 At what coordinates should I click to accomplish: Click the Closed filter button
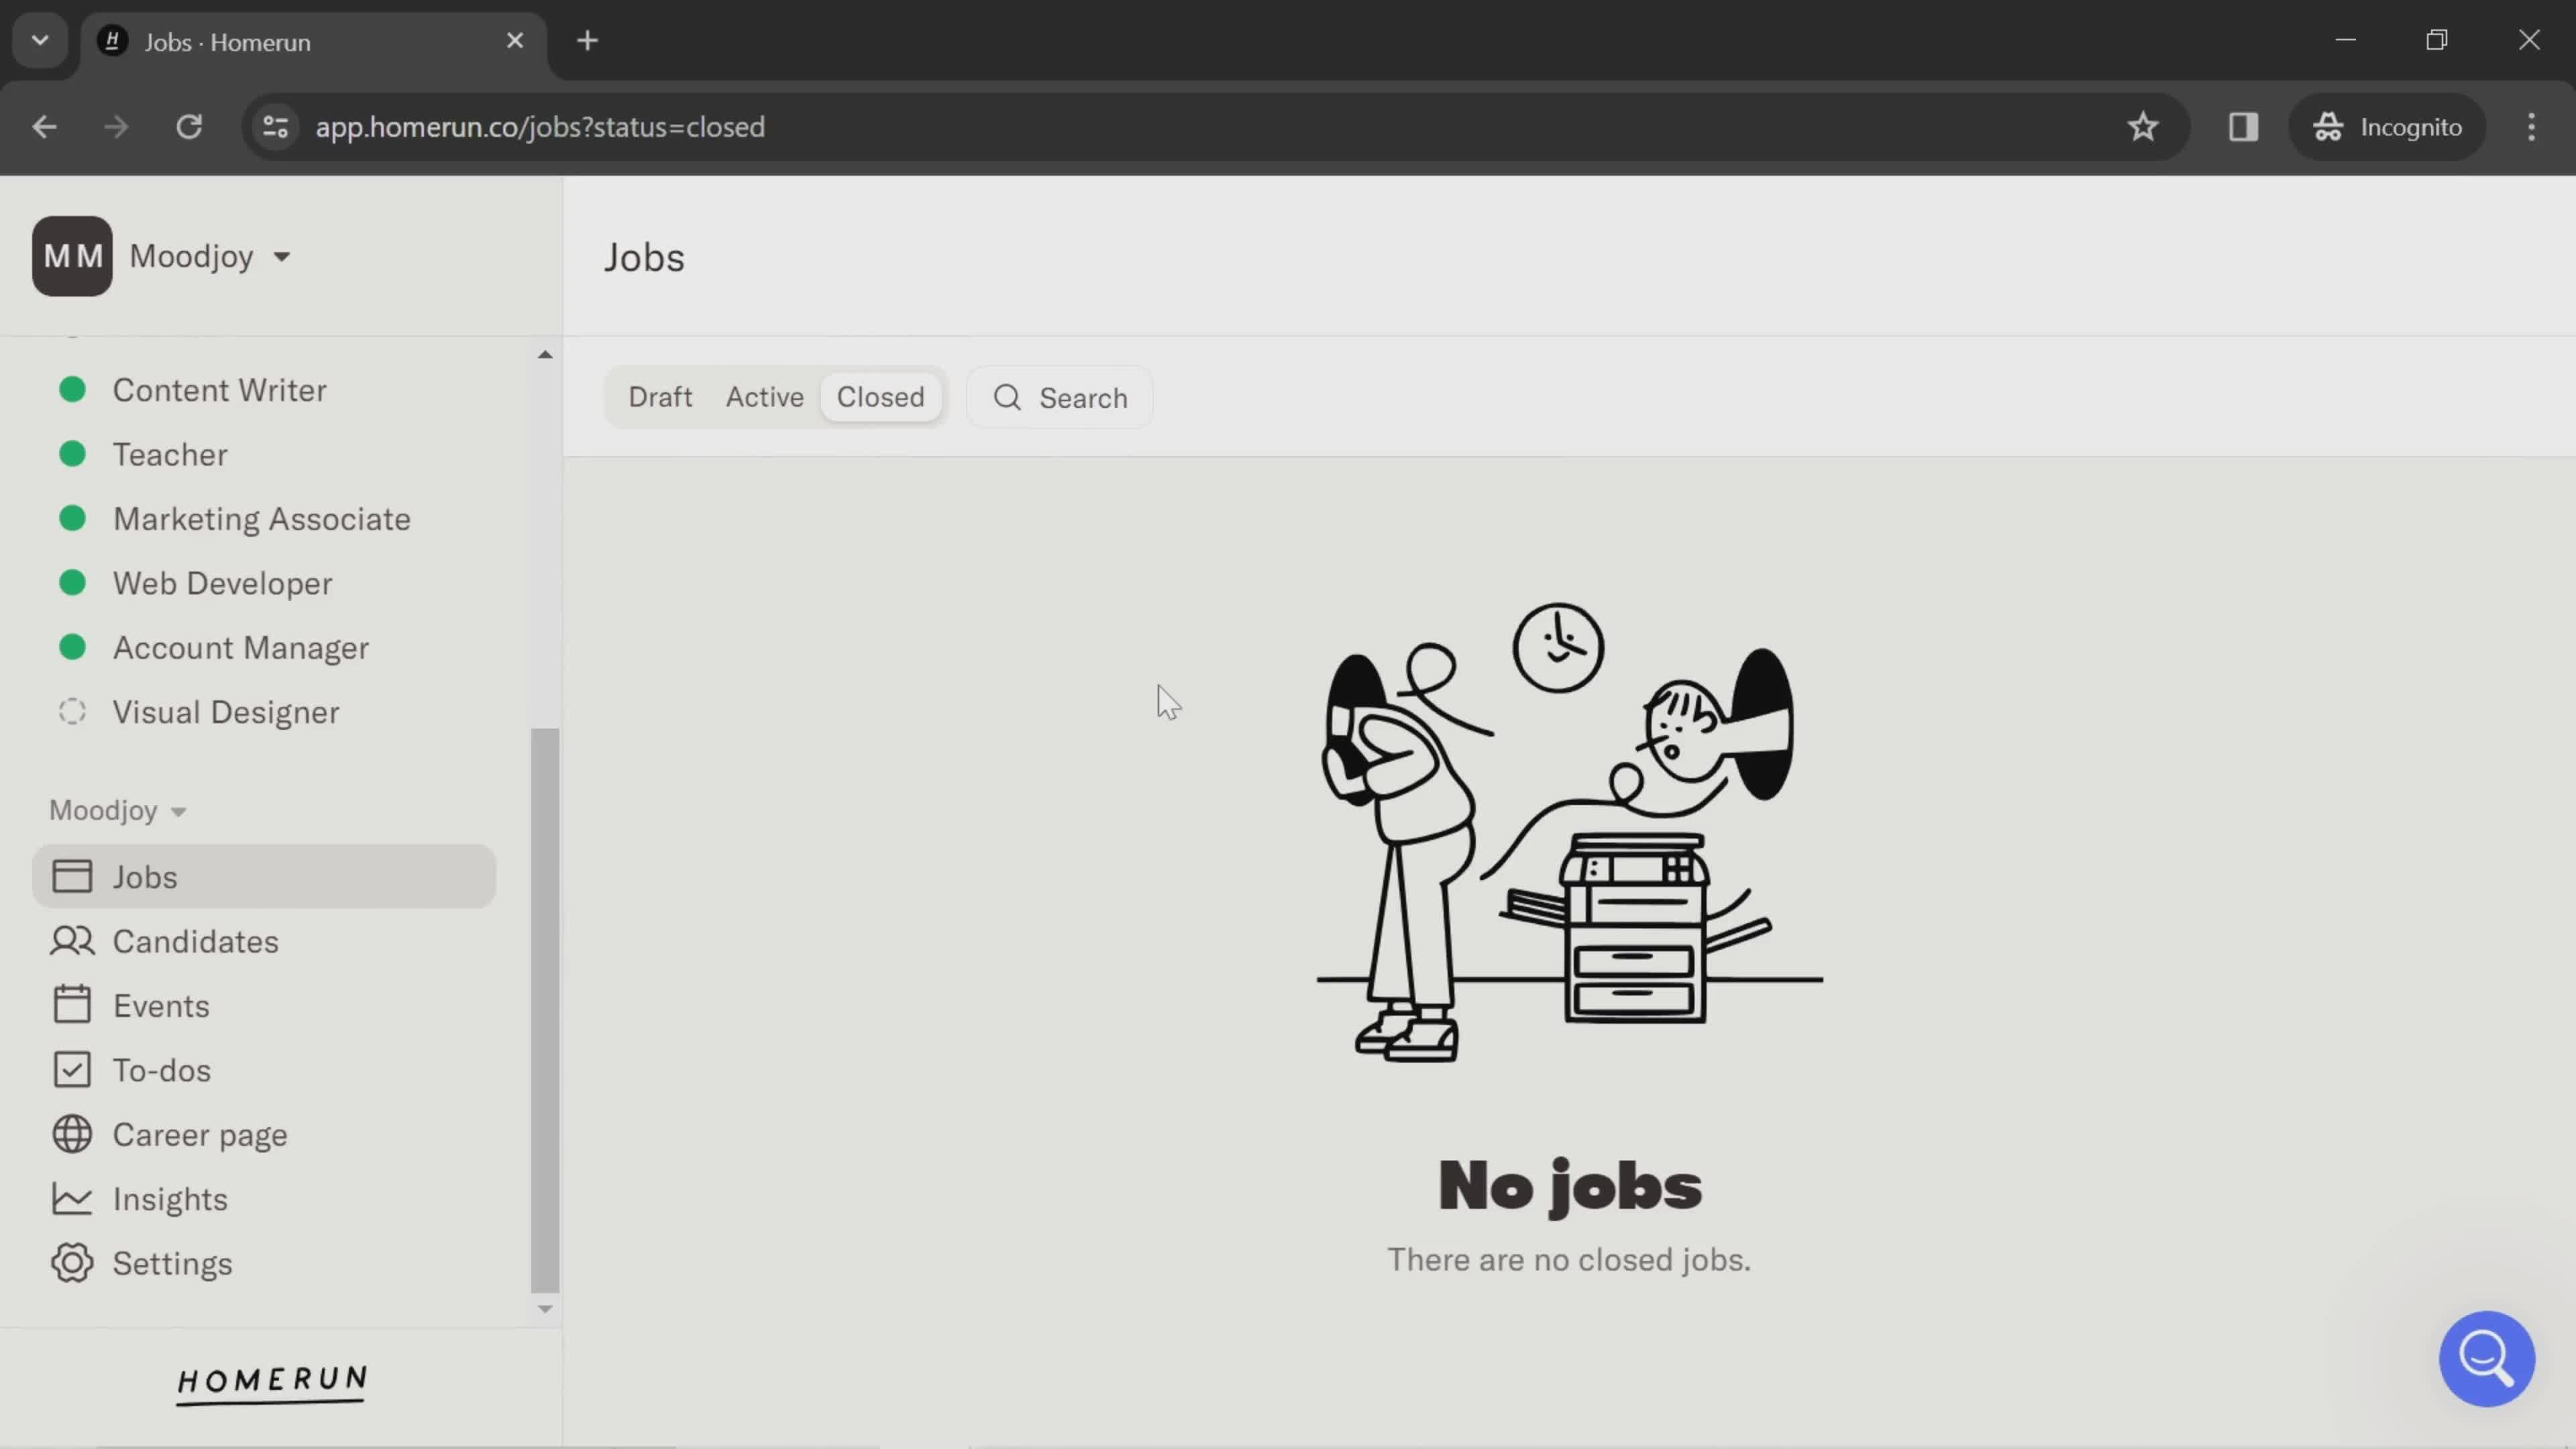point(881,396)
